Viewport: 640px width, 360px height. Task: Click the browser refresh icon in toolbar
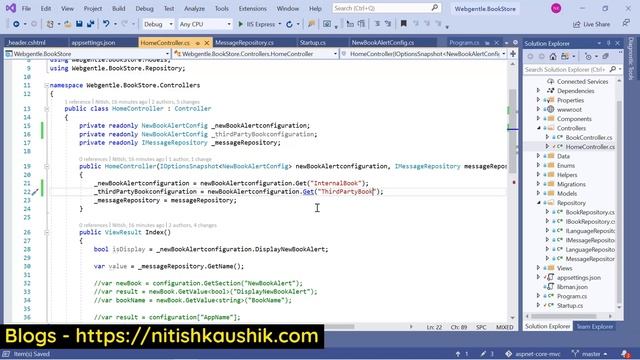289,24
